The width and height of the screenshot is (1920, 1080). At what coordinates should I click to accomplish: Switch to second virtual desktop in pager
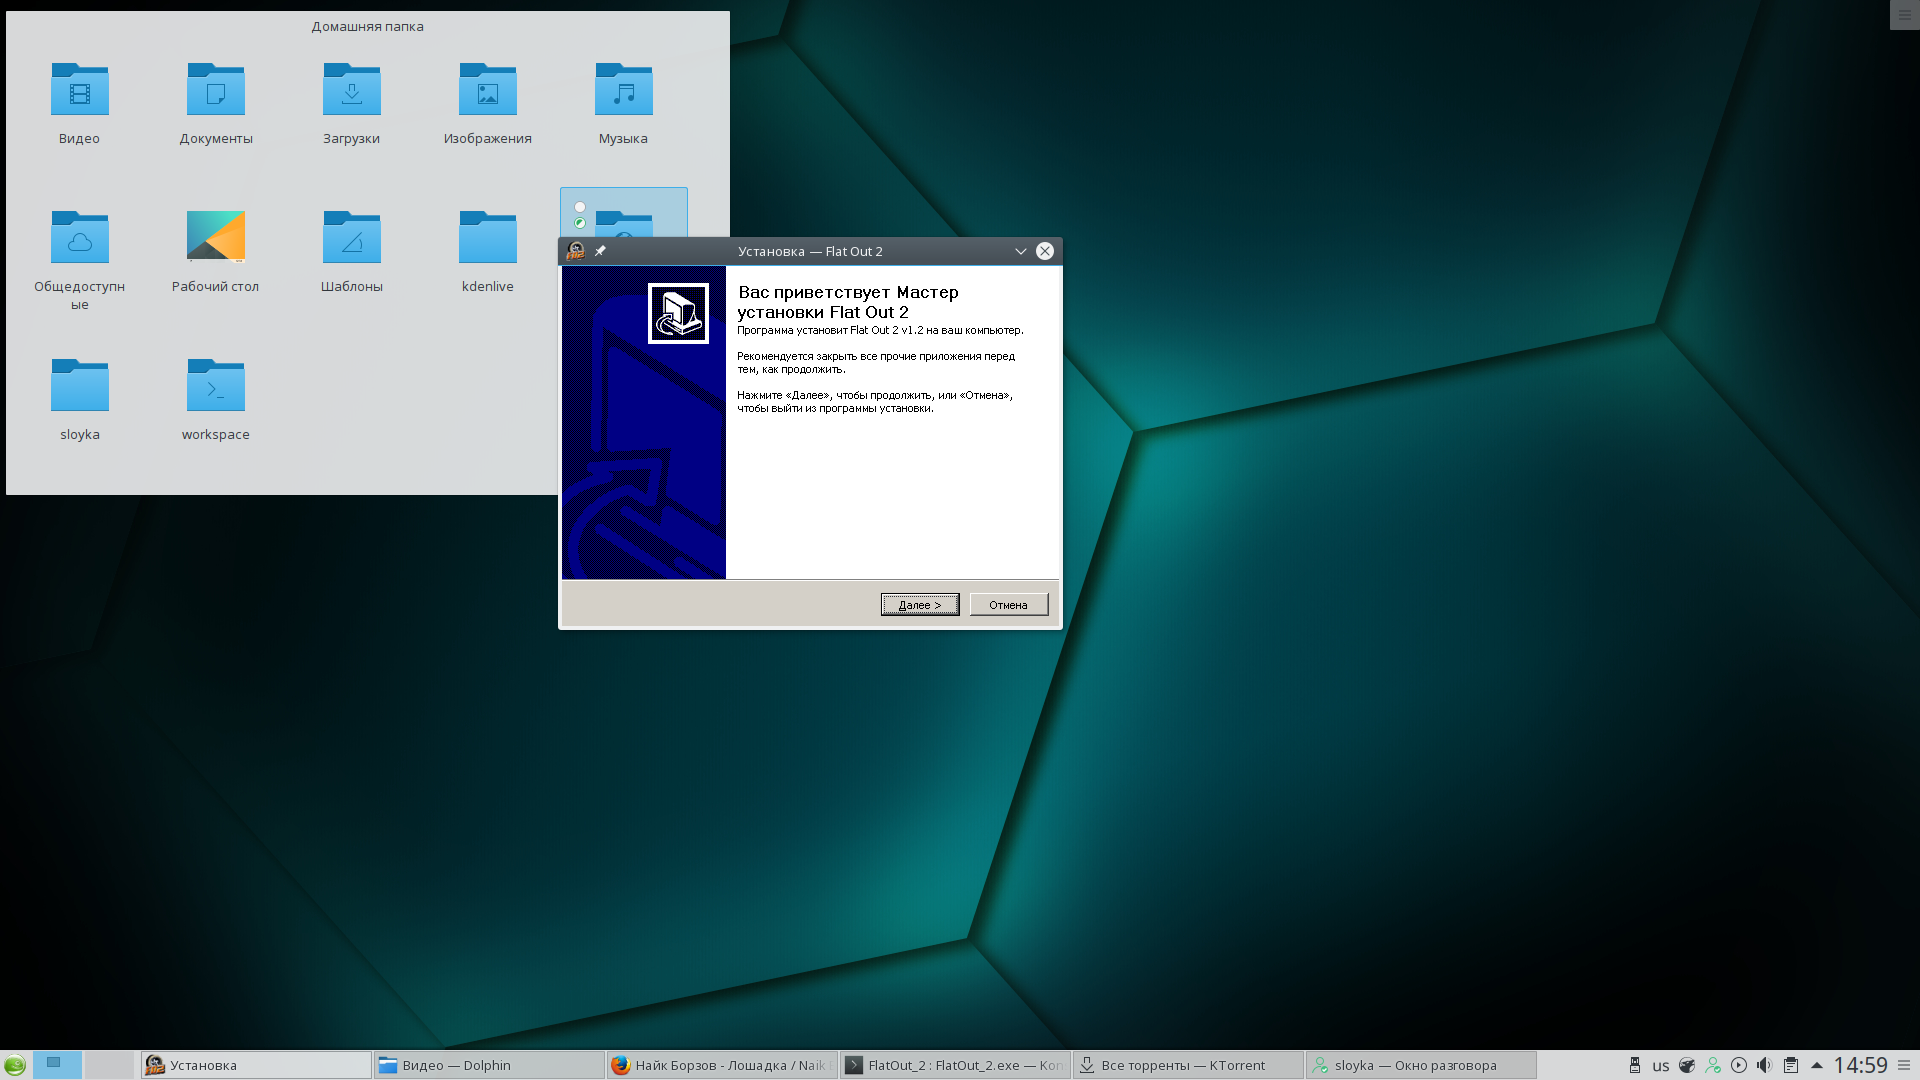click(109, 1065)
